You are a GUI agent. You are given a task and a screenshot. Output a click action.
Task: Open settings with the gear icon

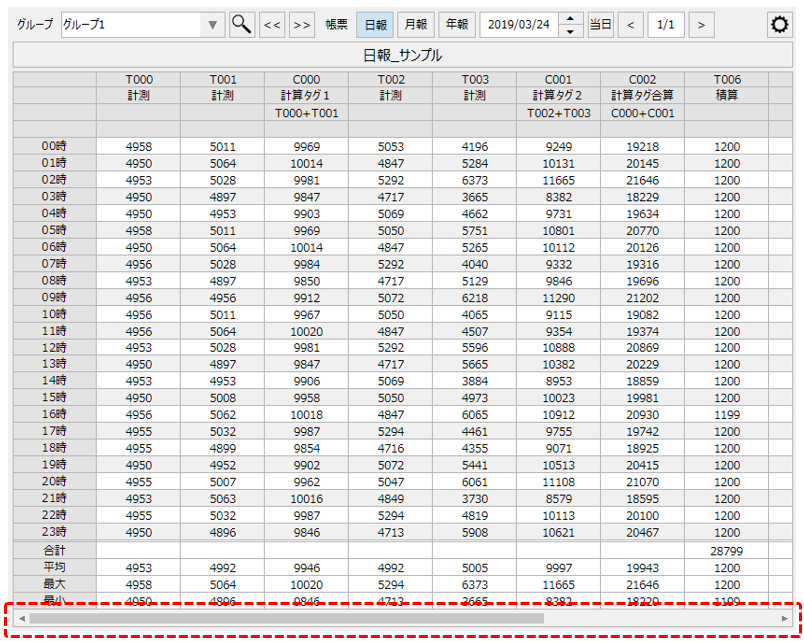pos(778,25)
